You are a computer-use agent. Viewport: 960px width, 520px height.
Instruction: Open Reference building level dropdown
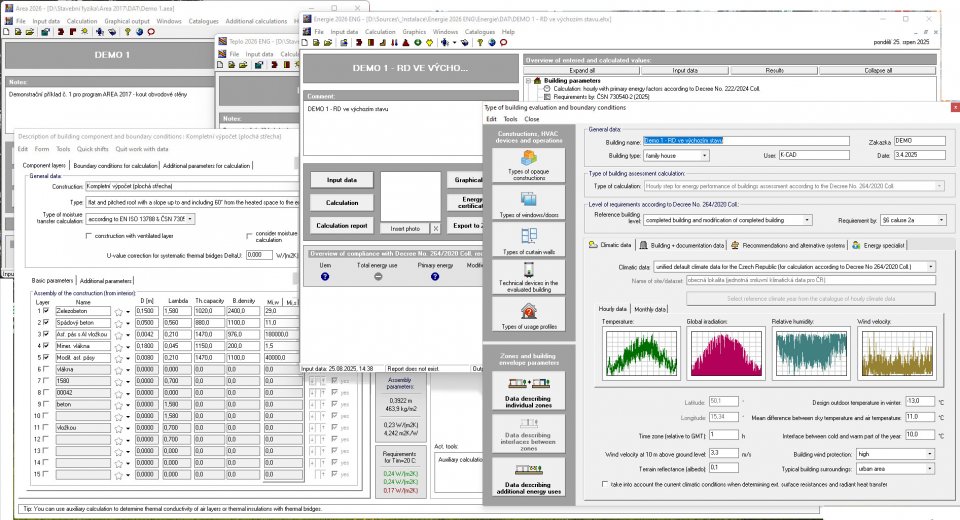(x=806, y=220)
